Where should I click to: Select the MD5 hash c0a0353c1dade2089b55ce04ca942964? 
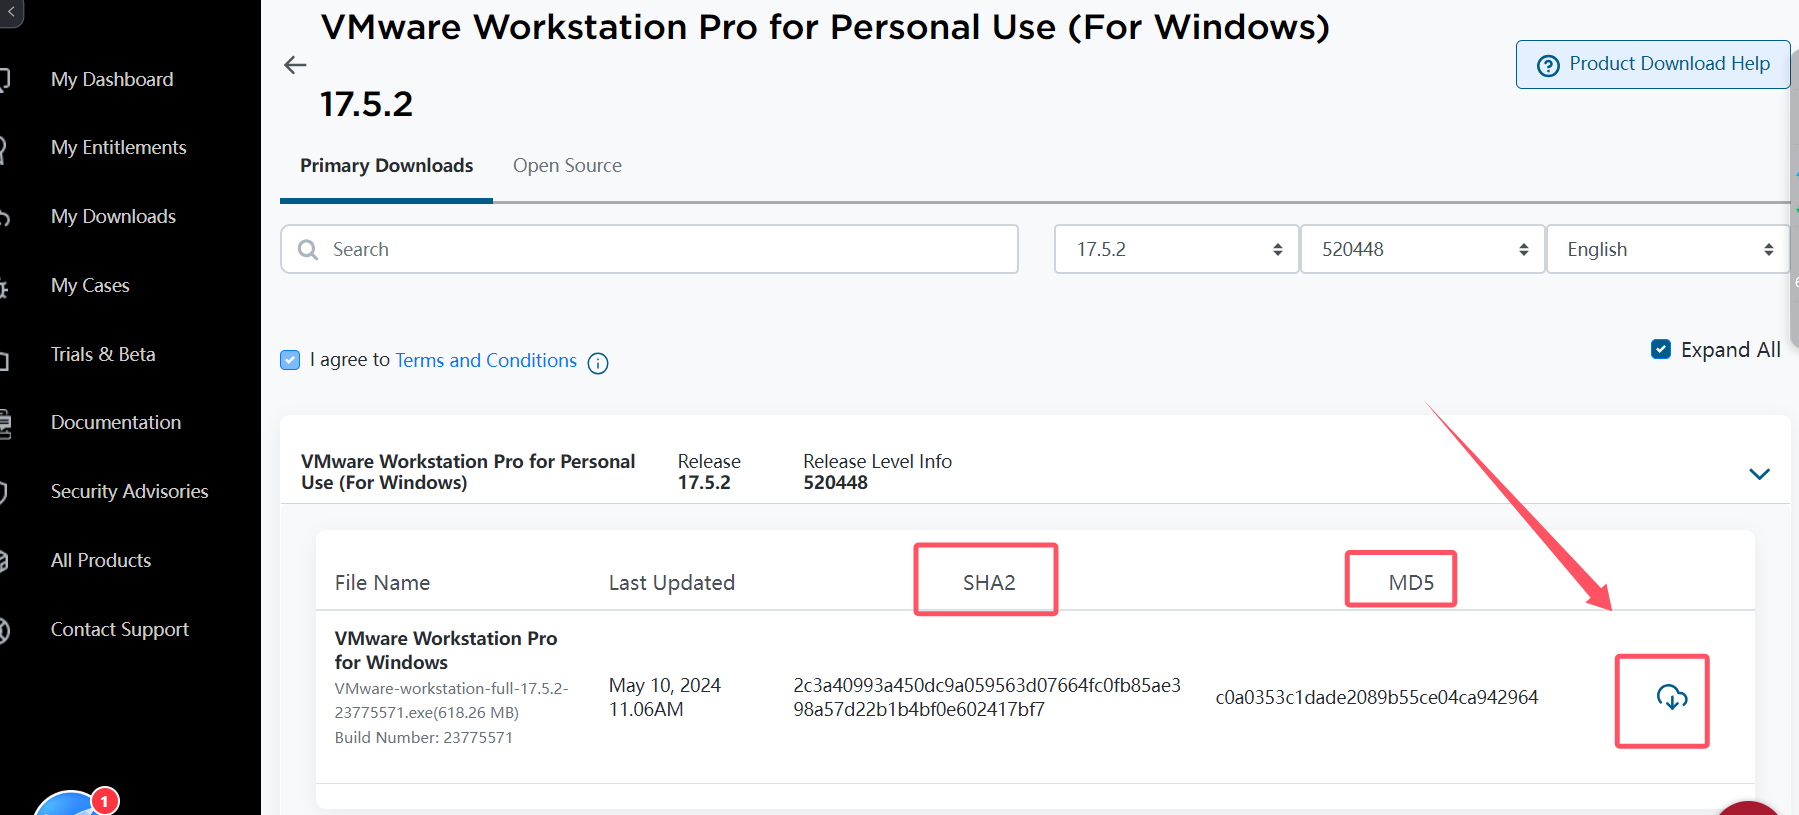coord(1377,697)
